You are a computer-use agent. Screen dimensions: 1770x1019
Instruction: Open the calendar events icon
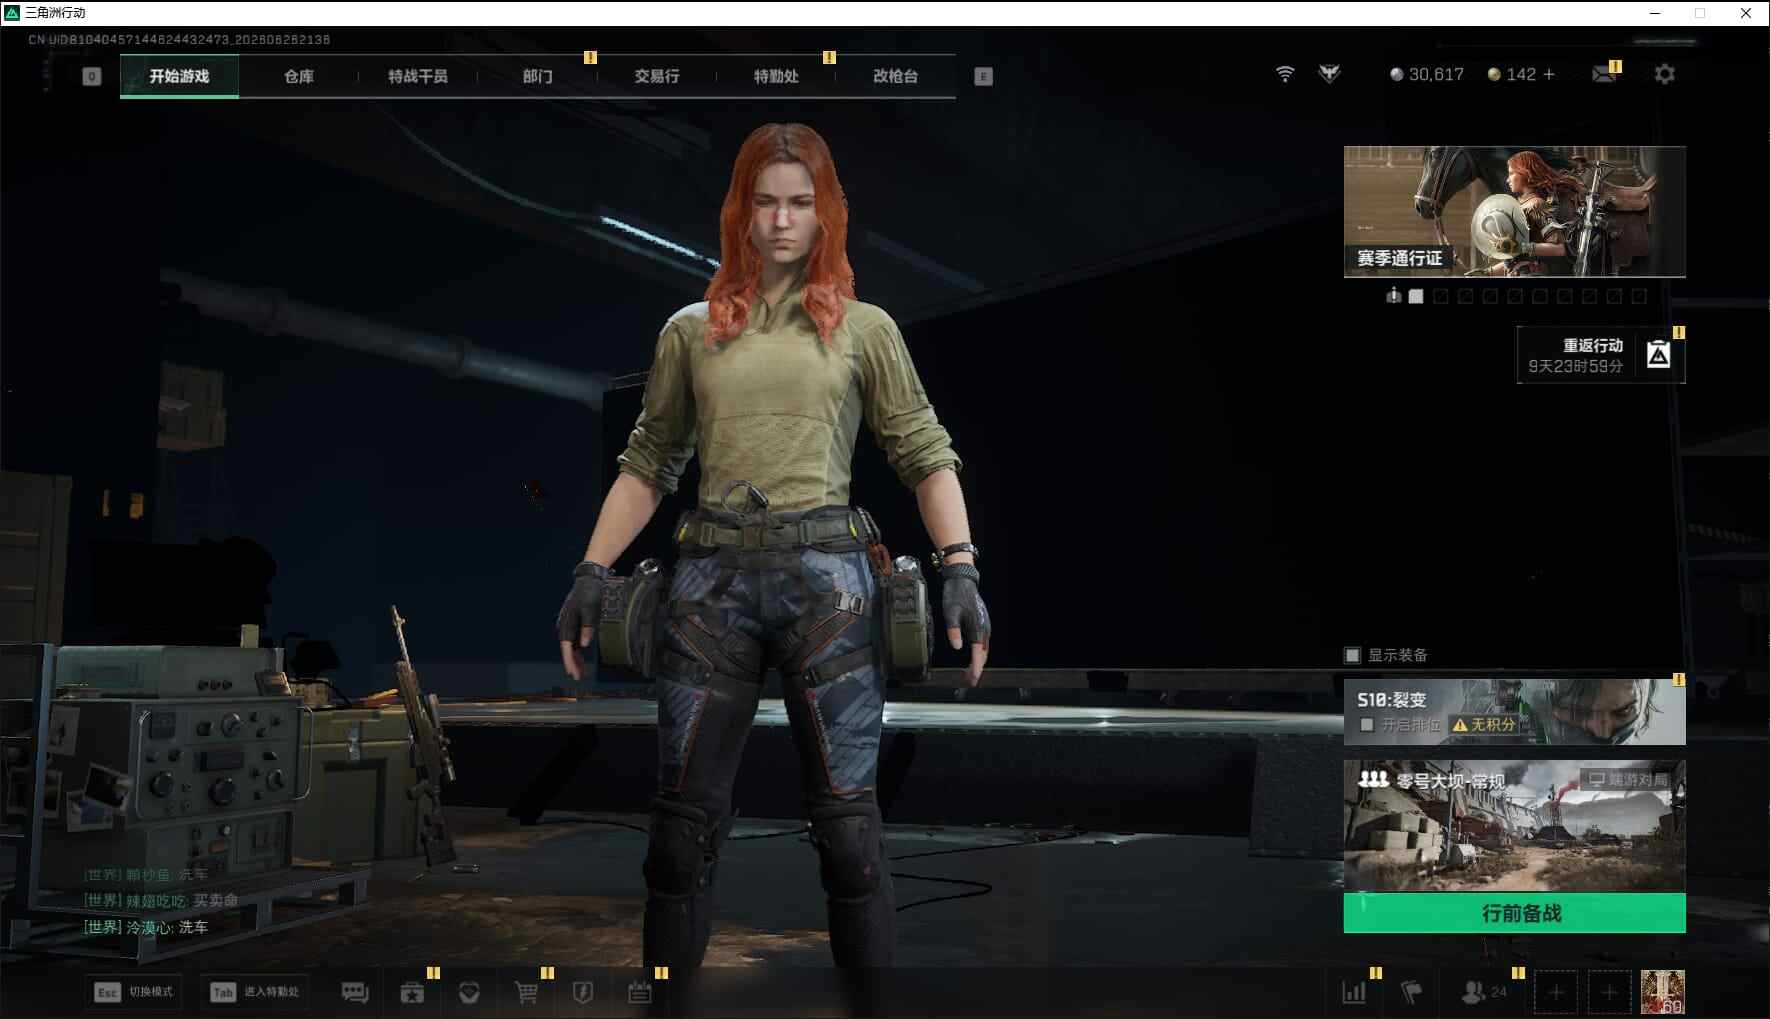(640, 992)
